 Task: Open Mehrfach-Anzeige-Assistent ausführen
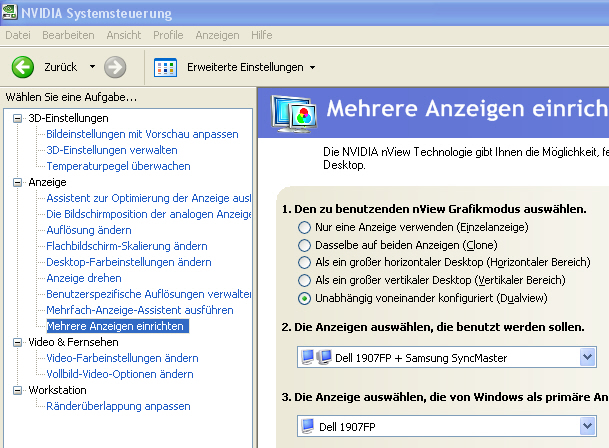tap(140, 310)
